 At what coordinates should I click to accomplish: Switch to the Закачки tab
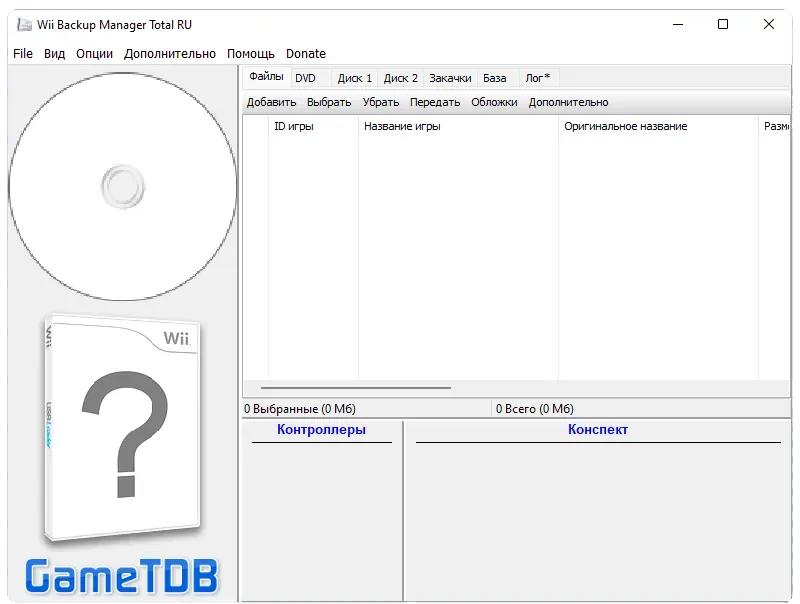coord(450,78)
